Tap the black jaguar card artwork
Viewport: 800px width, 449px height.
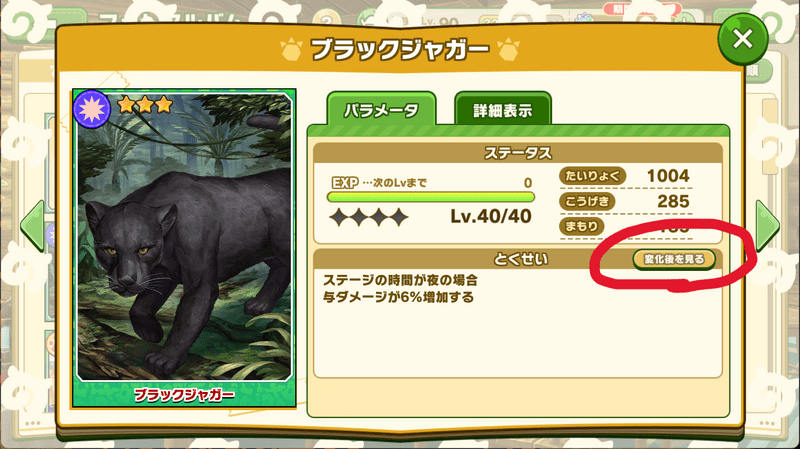click(184, 237)
